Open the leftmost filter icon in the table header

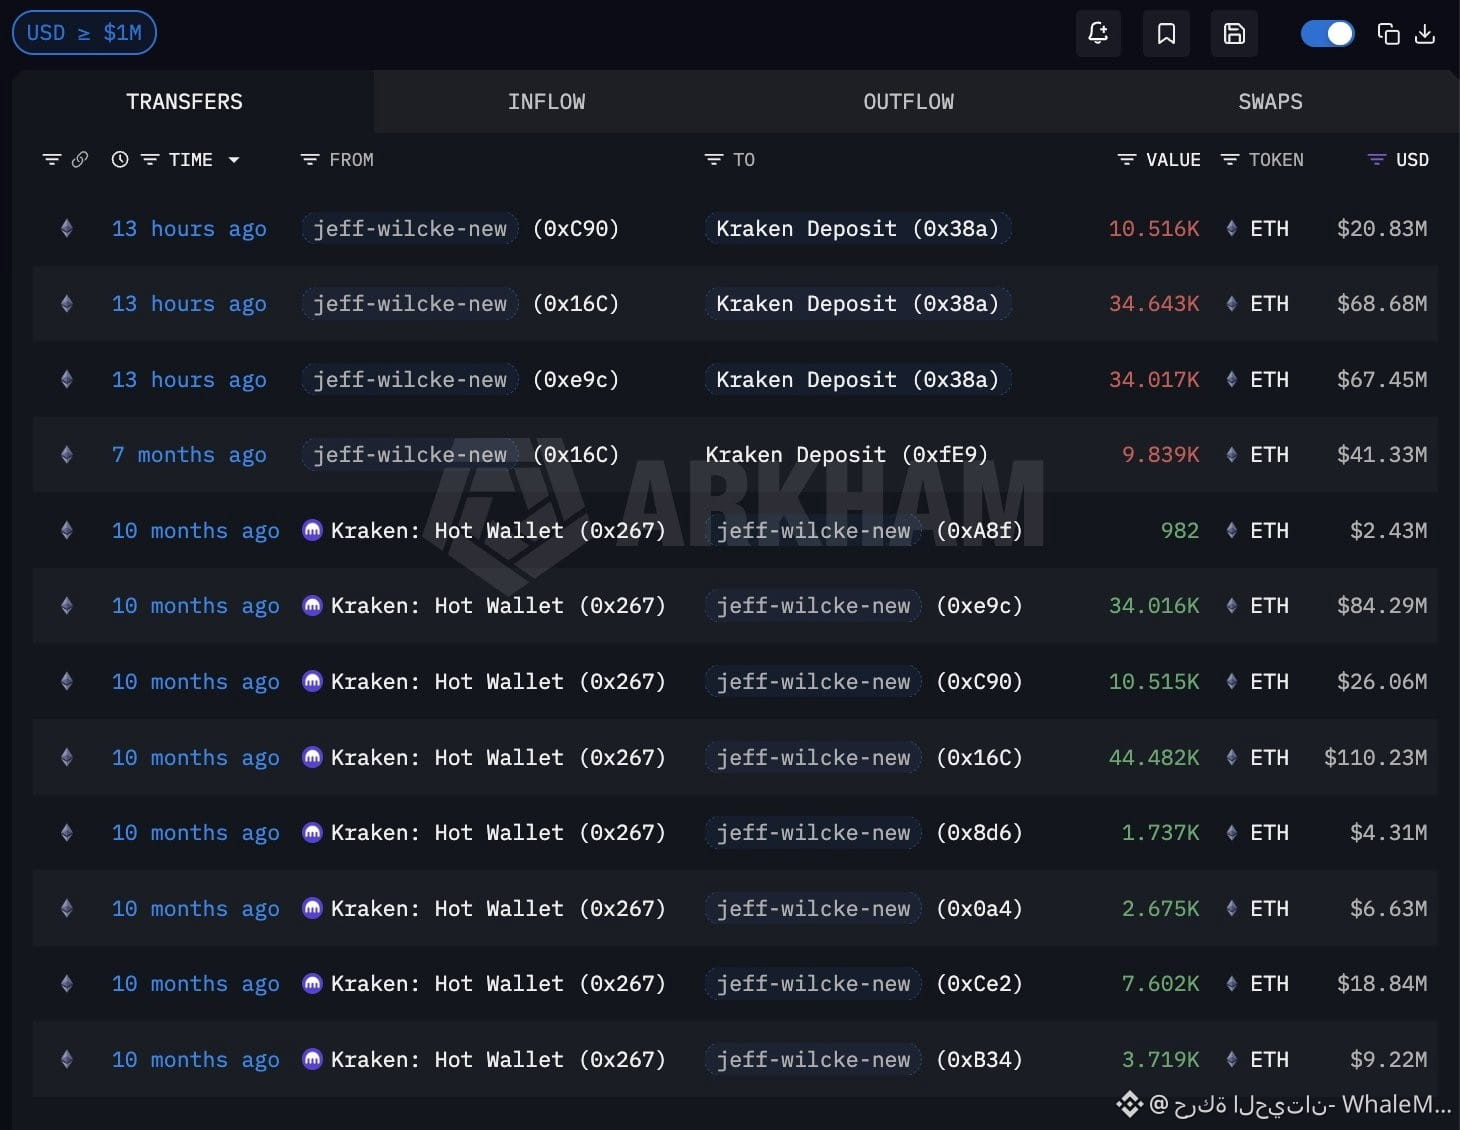[52, 159]
